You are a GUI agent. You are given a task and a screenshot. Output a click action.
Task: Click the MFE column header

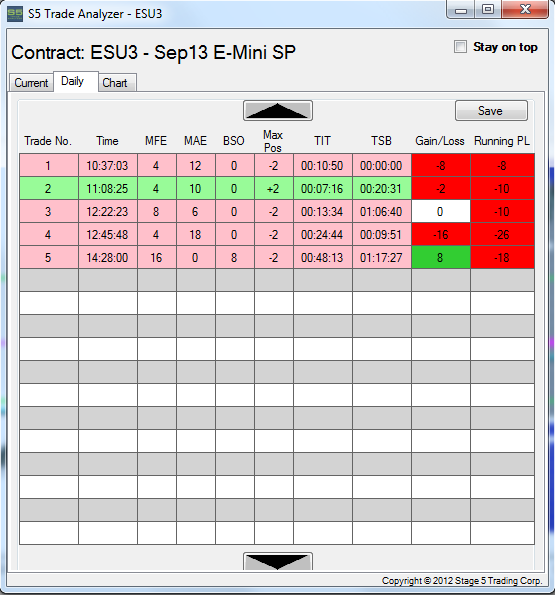[x=156, y=141]
